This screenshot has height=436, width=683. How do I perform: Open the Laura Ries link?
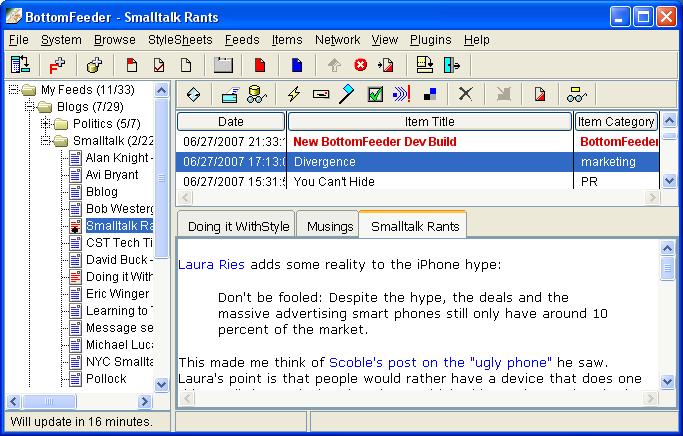pos(211,264)
